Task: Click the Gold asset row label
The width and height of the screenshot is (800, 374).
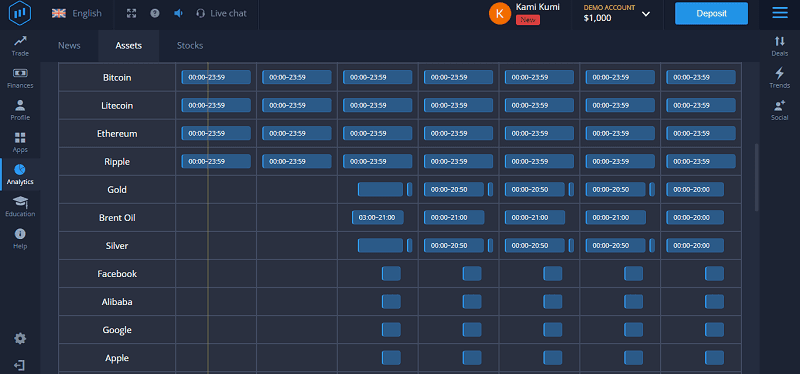Action: coord(117,190)
